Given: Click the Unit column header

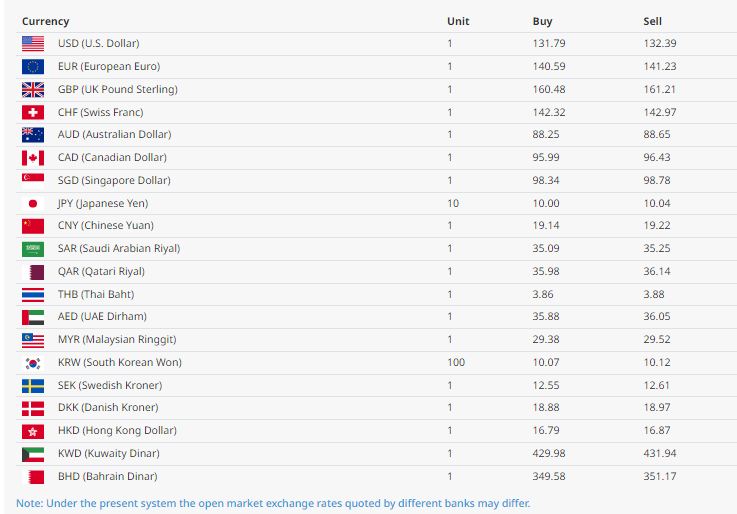Looking at the screenshot, I should click(x=458, y=21).
